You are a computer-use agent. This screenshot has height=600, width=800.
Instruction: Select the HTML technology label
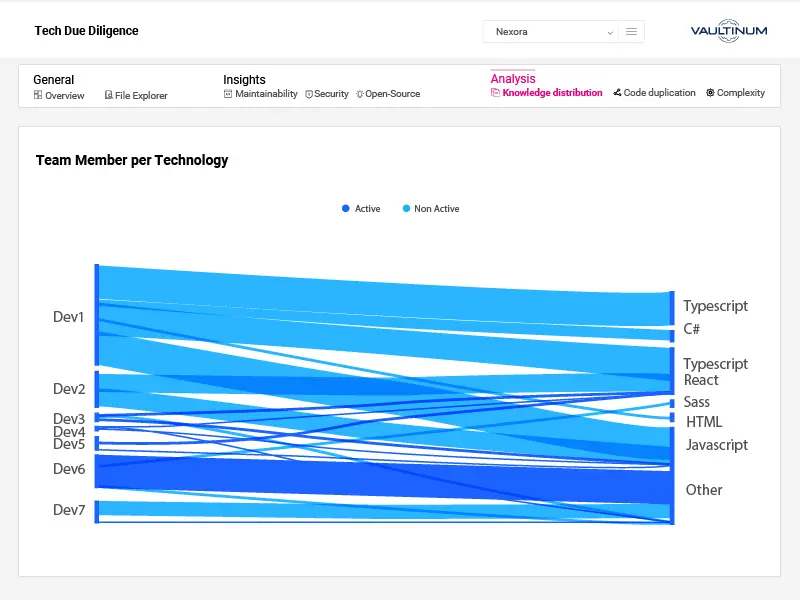point(704,422)
